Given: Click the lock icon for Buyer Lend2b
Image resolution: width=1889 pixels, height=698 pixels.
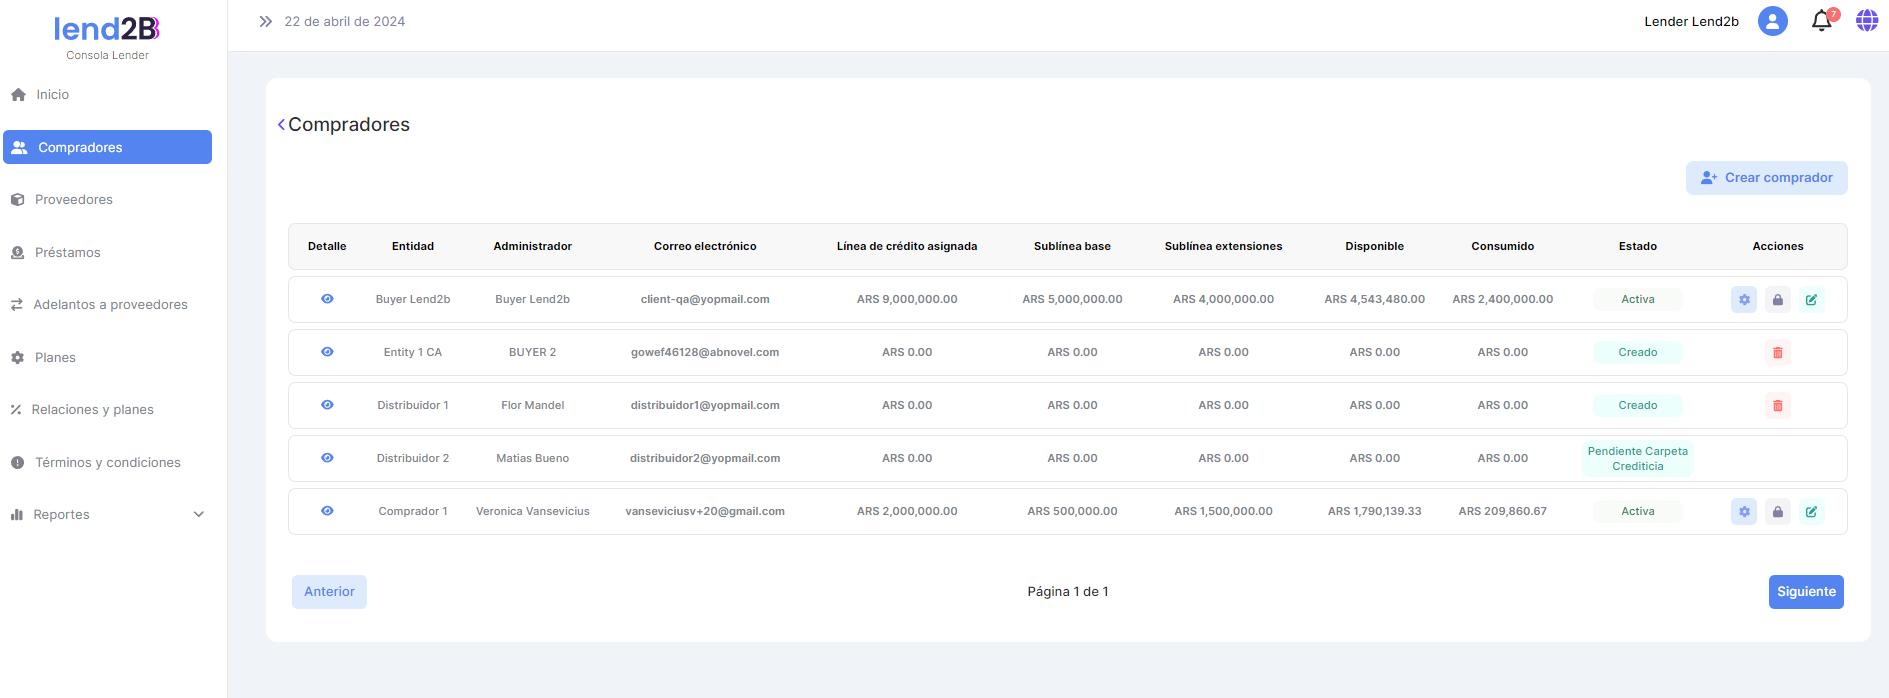Looking at the screenshot, I should click(x=1777, y=300).
